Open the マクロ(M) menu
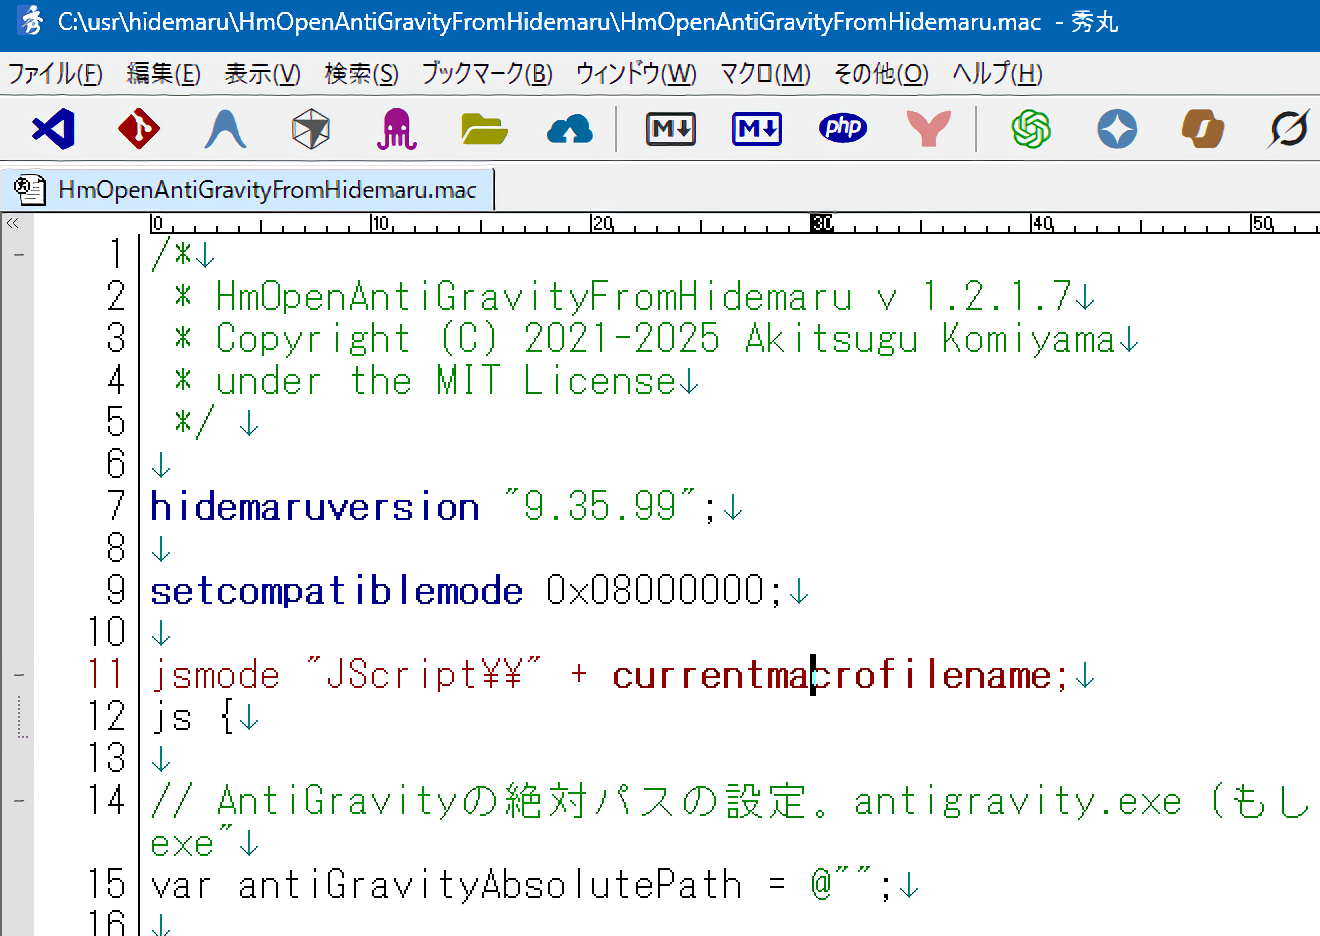This screenshot has width=1320, height=936. coord(765,74)
